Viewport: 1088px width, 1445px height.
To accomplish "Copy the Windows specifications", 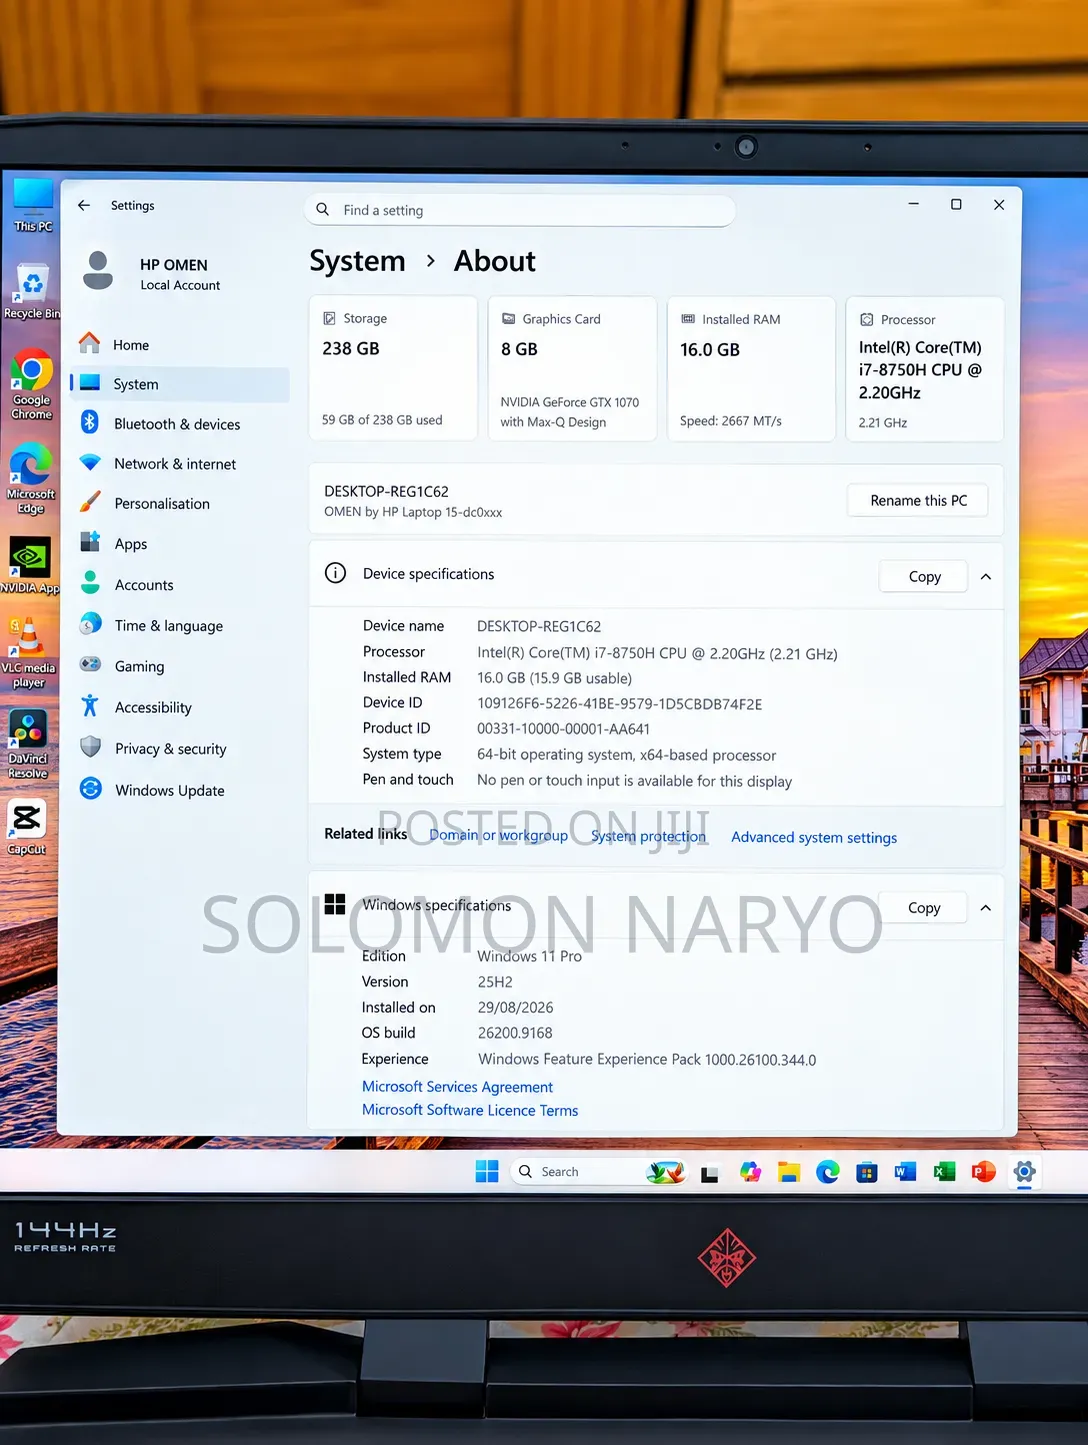I will [x=923, y=908].
